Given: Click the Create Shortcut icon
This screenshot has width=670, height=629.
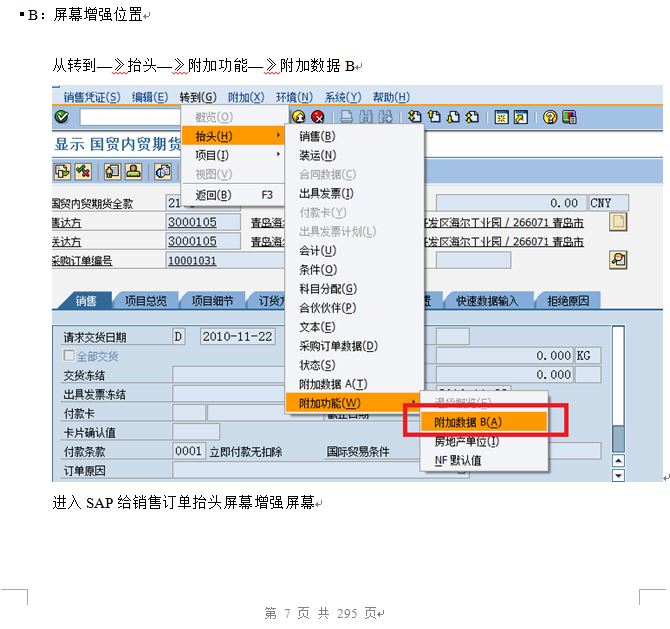Looking at the screenshot, I should 520,117.
